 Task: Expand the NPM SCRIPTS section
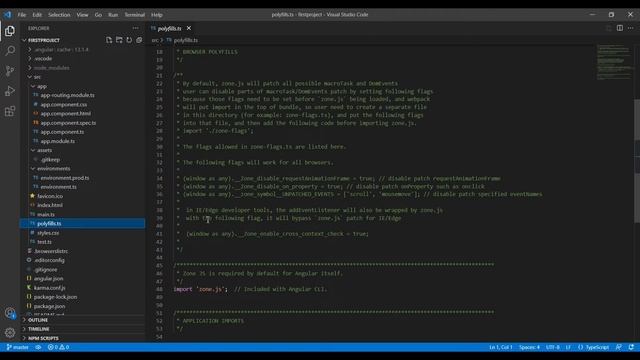[43, 338]
